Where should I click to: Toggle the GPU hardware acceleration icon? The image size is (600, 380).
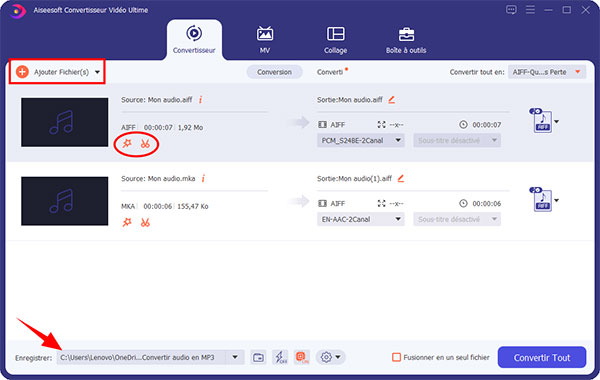[302, 357]
